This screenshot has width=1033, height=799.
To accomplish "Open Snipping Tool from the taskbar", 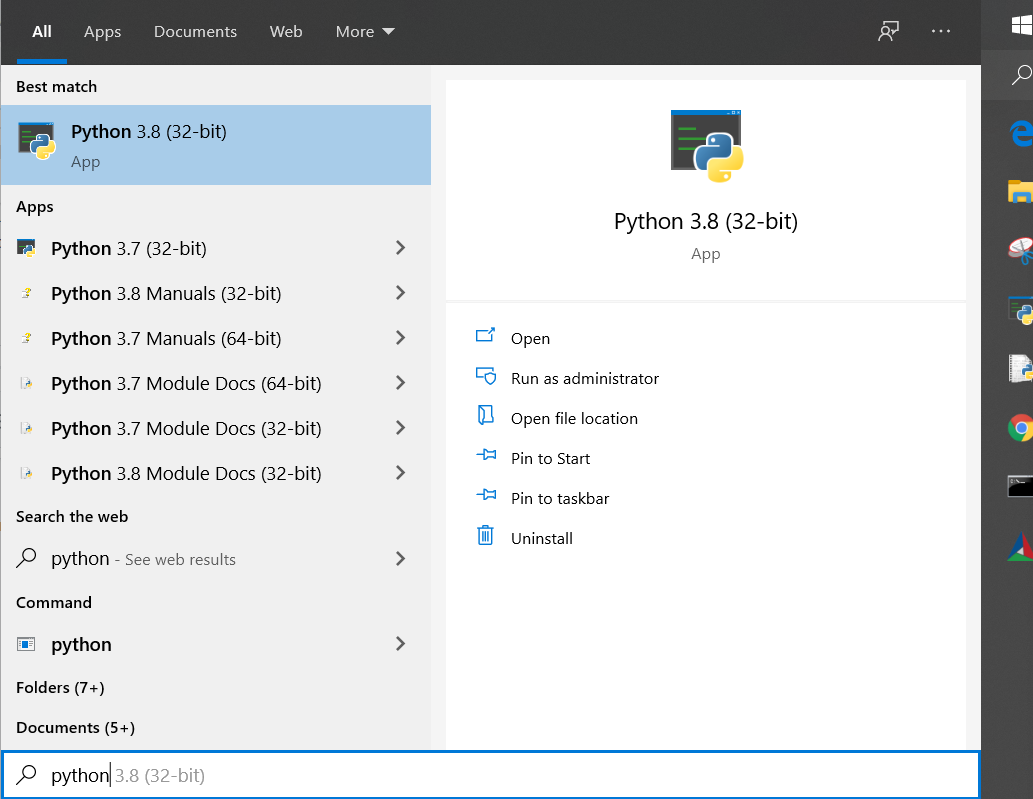I will tap(1020, 250).
